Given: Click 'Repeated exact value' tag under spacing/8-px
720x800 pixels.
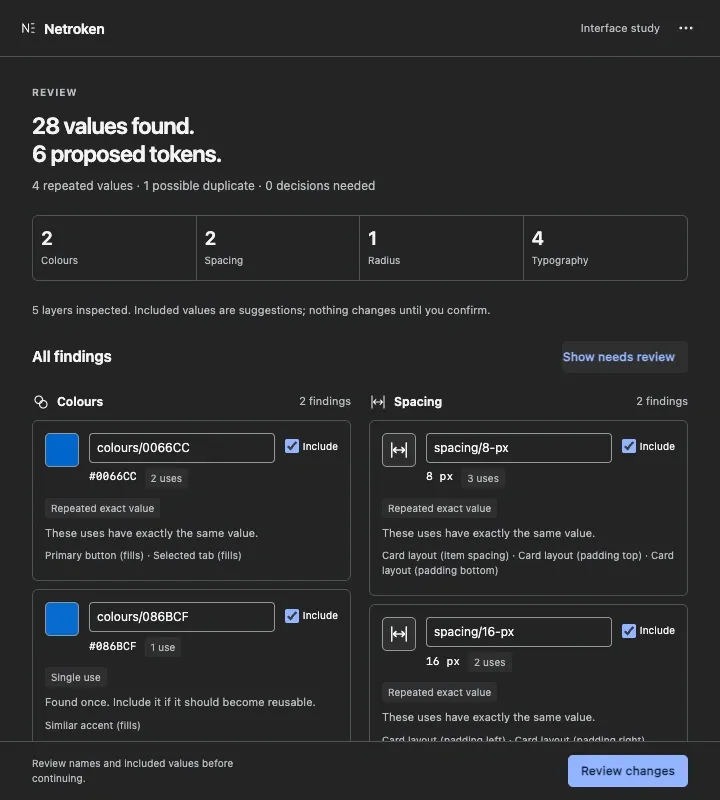Looking at the screenshot, I should pos(439,509).
